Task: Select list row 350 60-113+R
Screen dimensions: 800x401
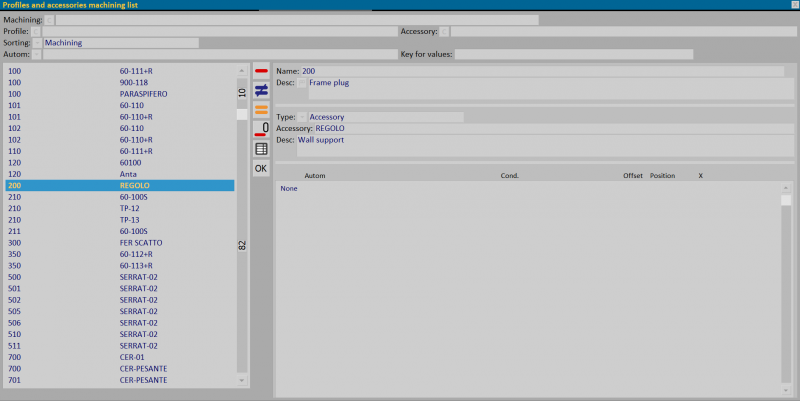Action: coord(120,266)
